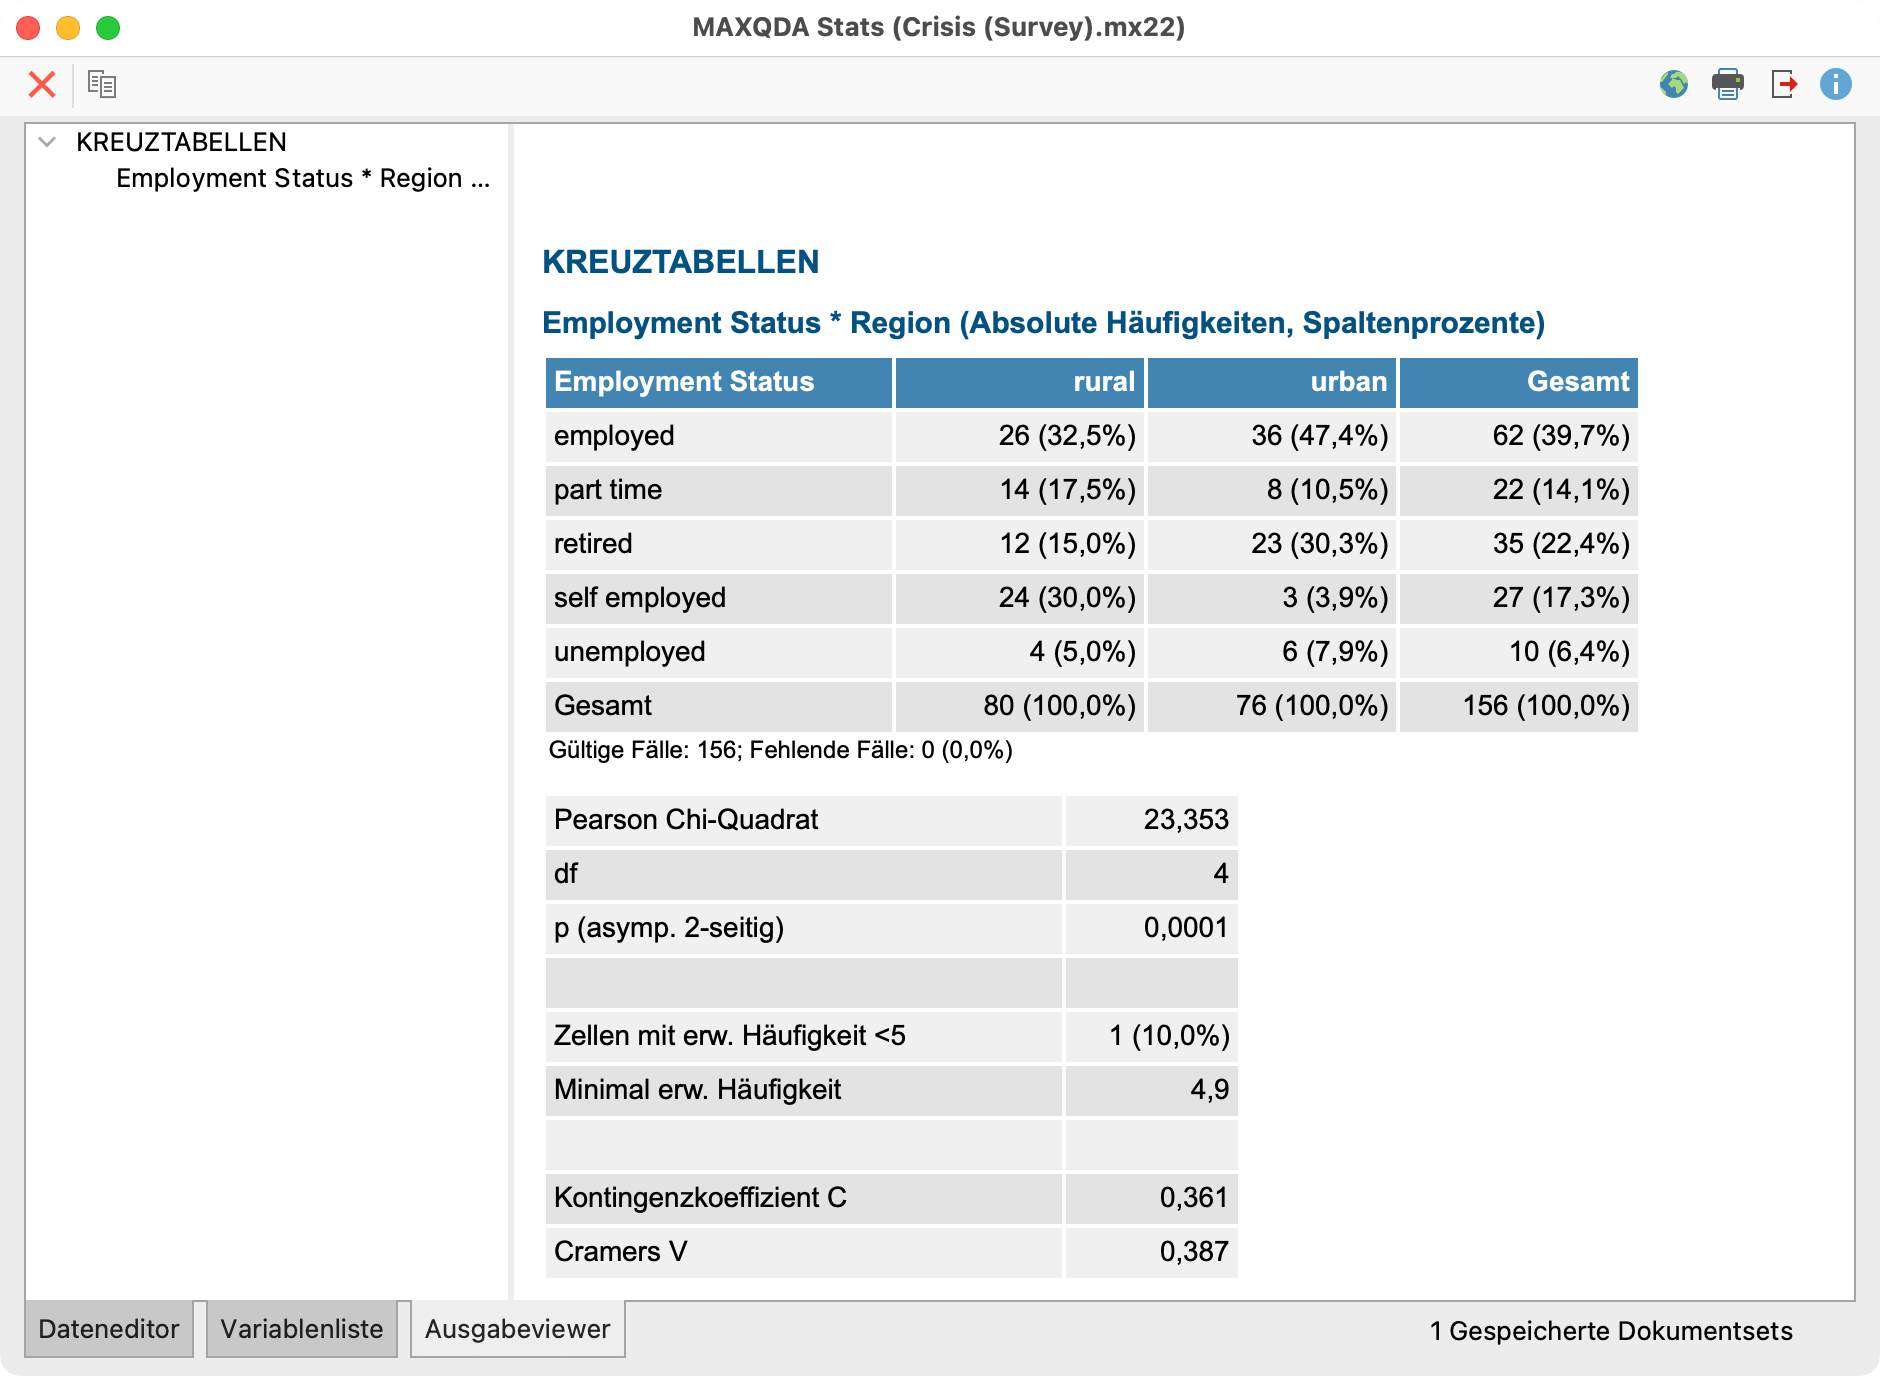Viewport: 1880px width, 1376px height.
Task: Select Employment Status * Region tree entry
Action: (x=303, y=178)
